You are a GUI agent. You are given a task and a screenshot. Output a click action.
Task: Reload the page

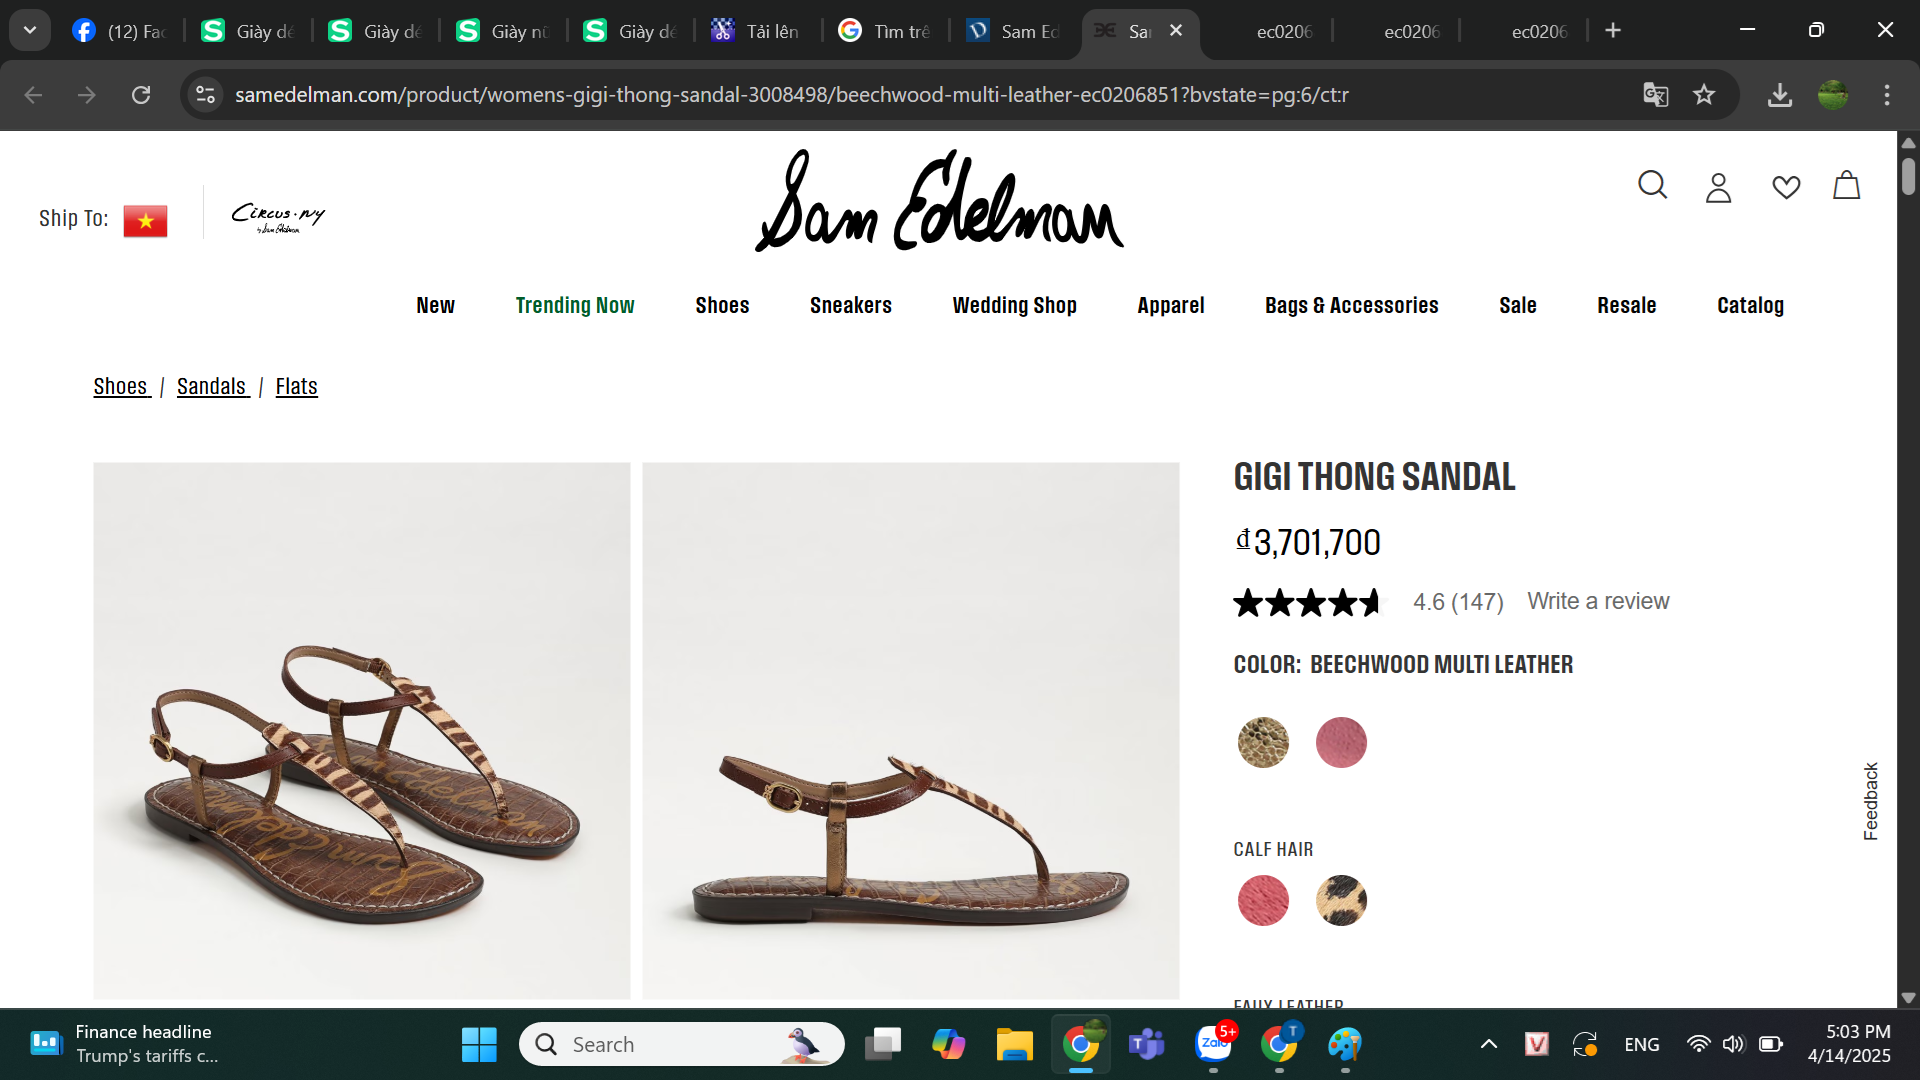[141, 95]
